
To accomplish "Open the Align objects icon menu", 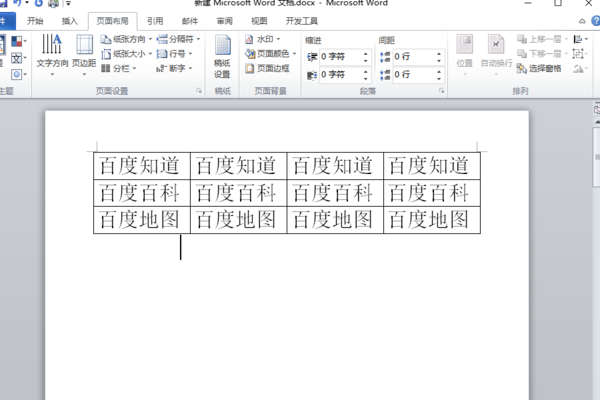I will pyautogui.click(x=580, y=39).
